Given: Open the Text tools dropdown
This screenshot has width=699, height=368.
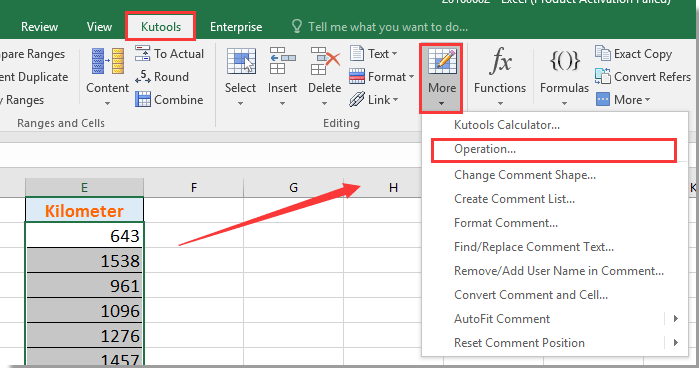Looking at the screenshot, I should click(382, 54).
